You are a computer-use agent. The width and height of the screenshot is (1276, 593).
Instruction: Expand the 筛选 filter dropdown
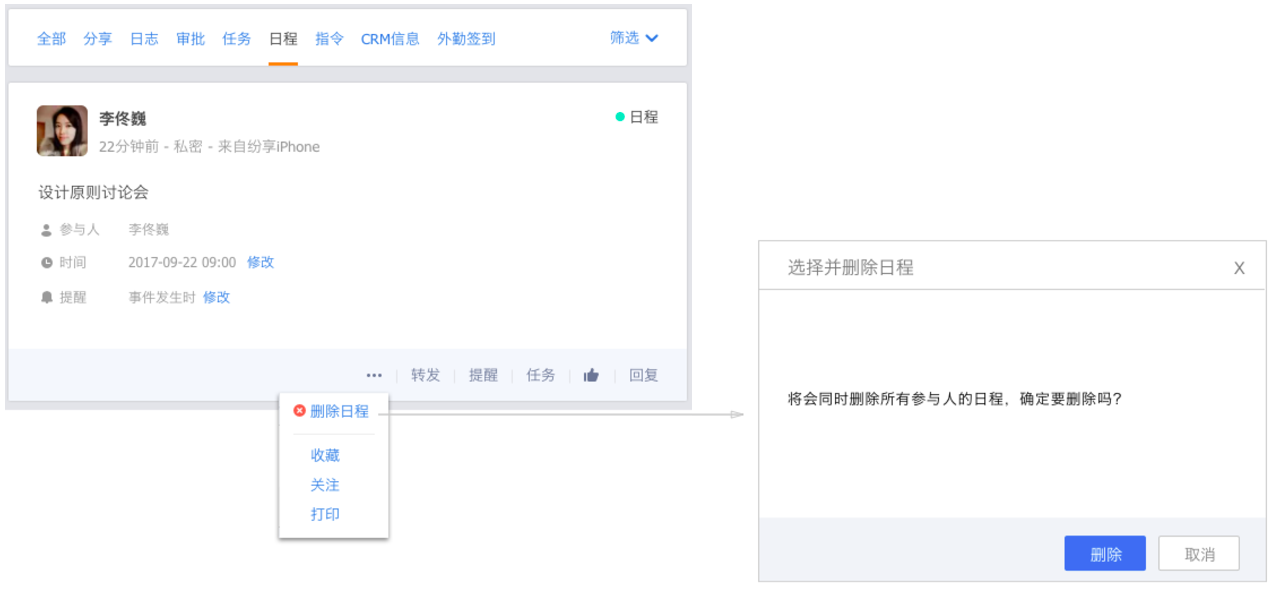click(634, 38)
